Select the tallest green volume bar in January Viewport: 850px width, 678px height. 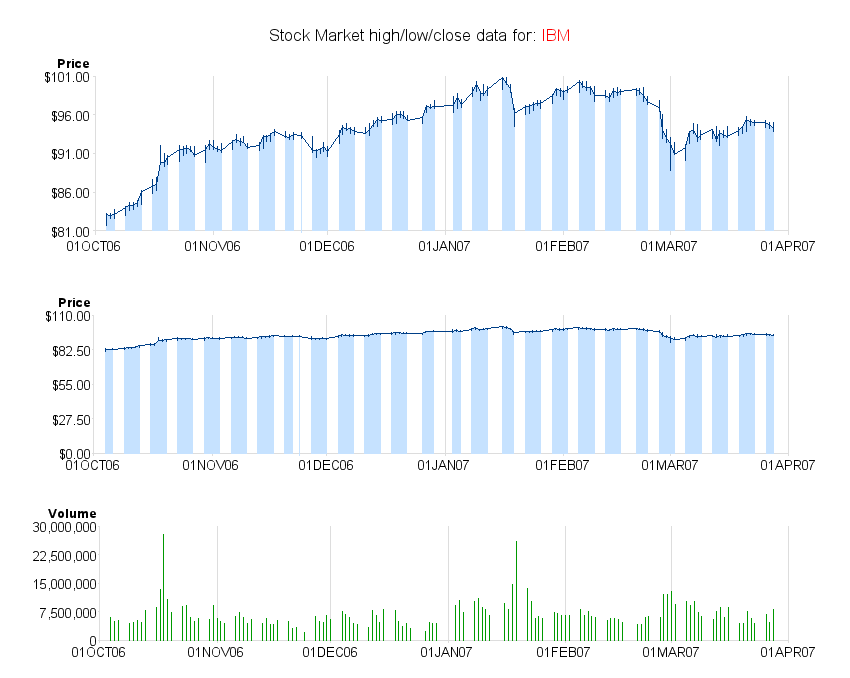tap(516, 591)
